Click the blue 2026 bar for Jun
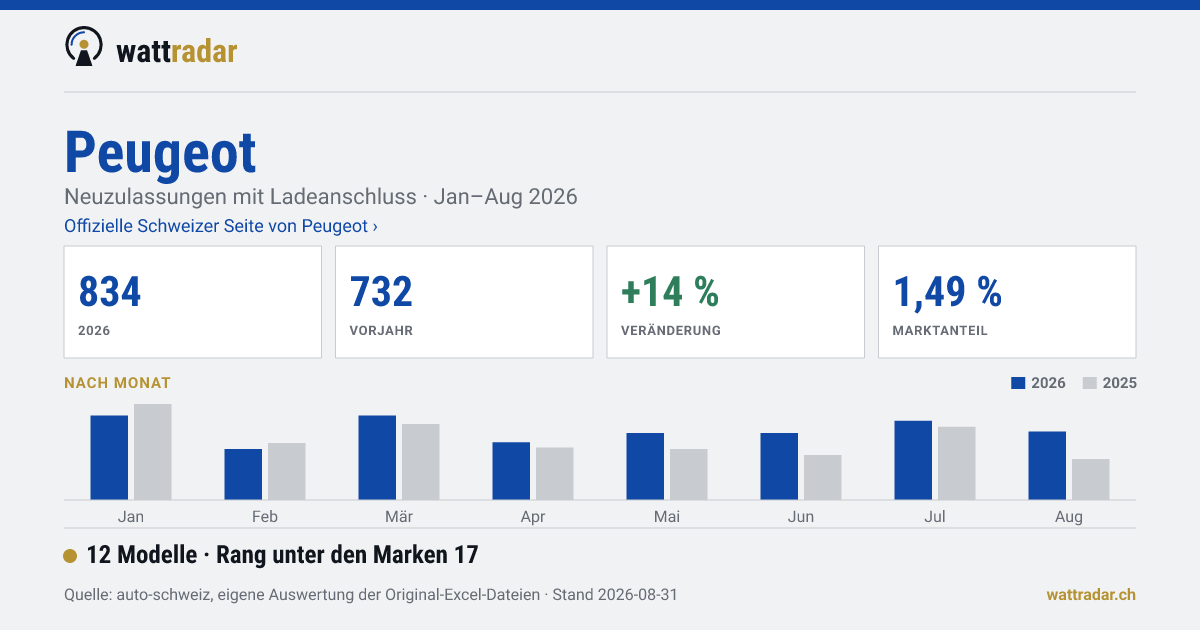This screenshot has height=630, width=1200. point(779,466)
